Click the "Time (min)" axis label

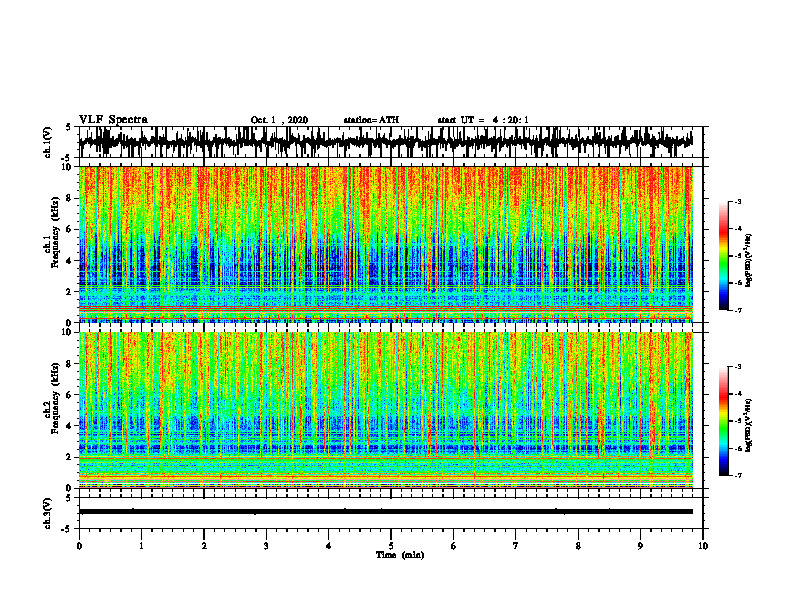click(x=400, y=555)
